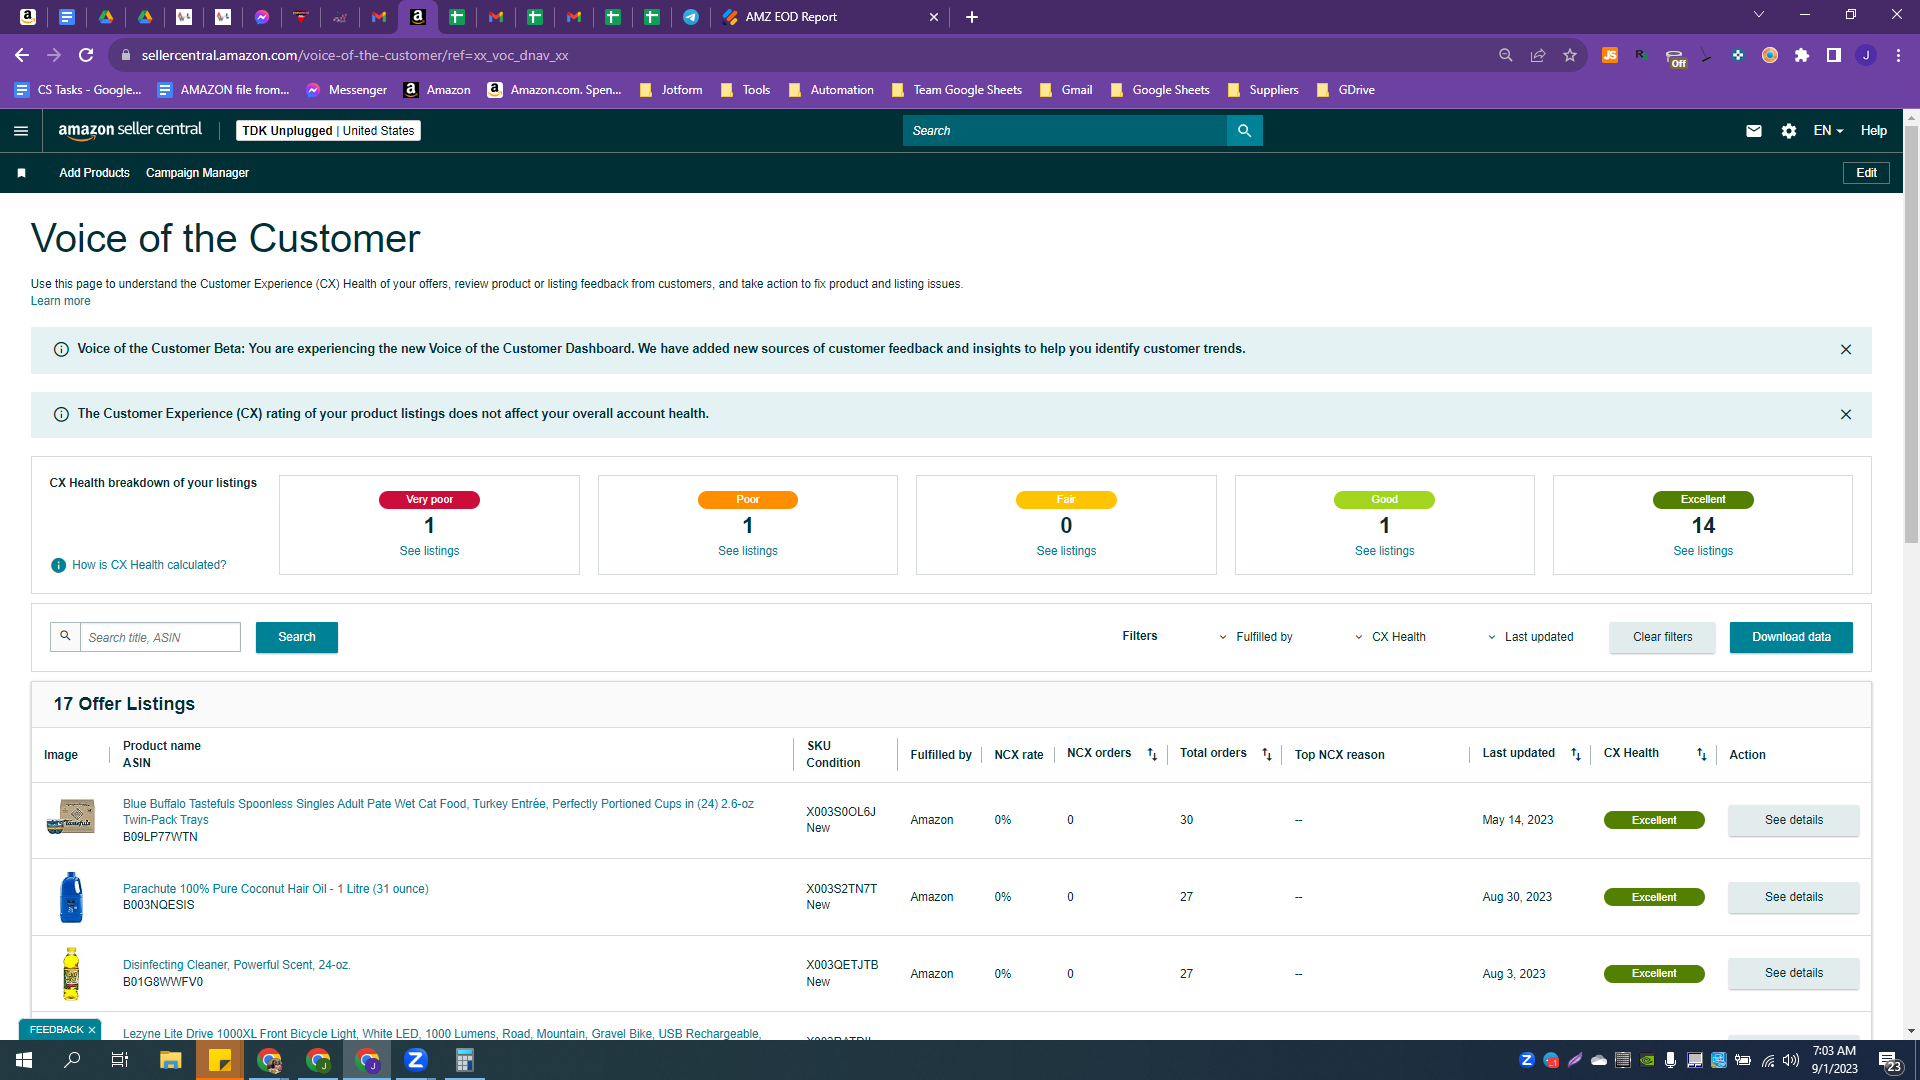Go back using the browser back arrow
The width and height of the screenshot is (1920, 1080).
22,55
